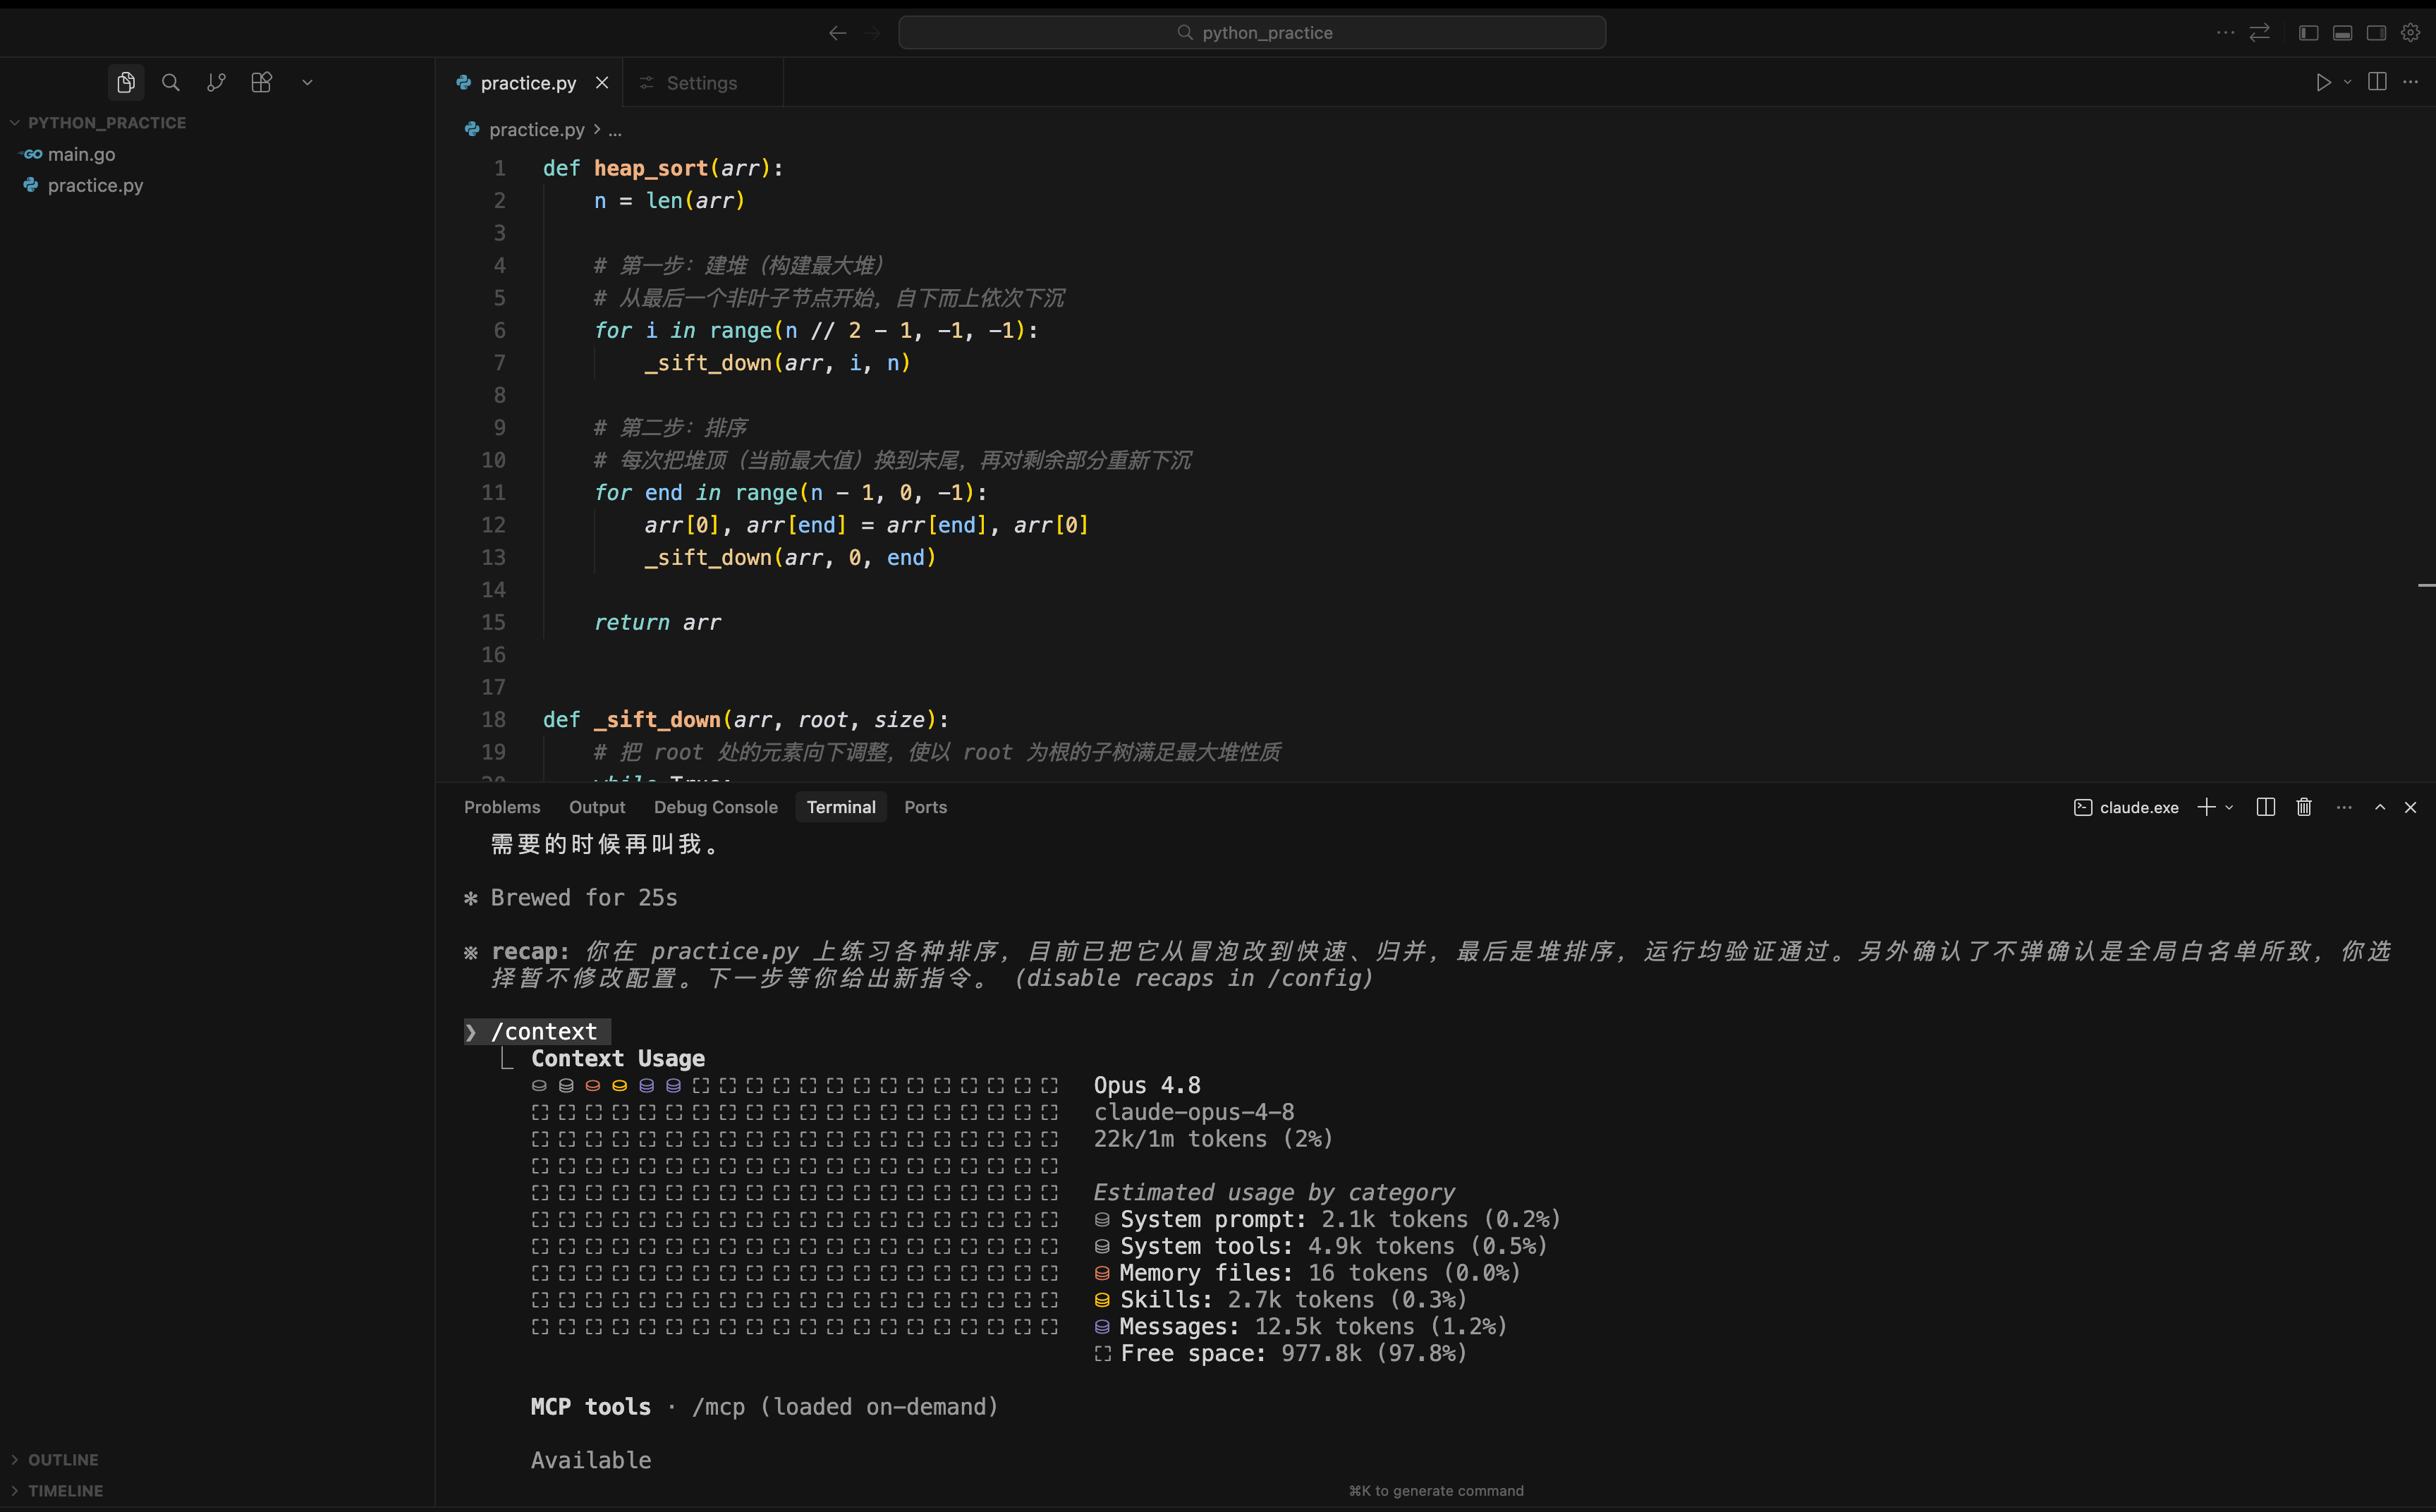Viewport: 2436px width, 1512px height.
Task: Switch to the Ports panel tab
Action: click(x=925, y=807)
